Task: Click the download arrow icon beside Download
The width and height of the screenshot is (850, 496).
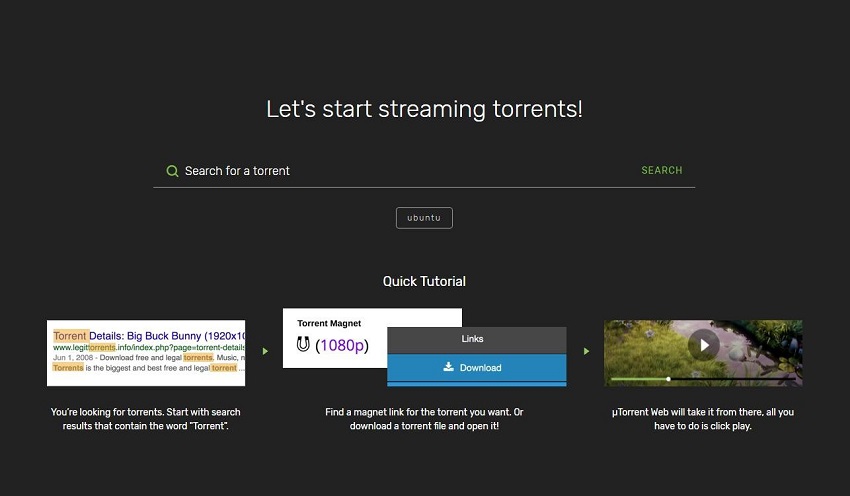Action: (x=448, y=367)
